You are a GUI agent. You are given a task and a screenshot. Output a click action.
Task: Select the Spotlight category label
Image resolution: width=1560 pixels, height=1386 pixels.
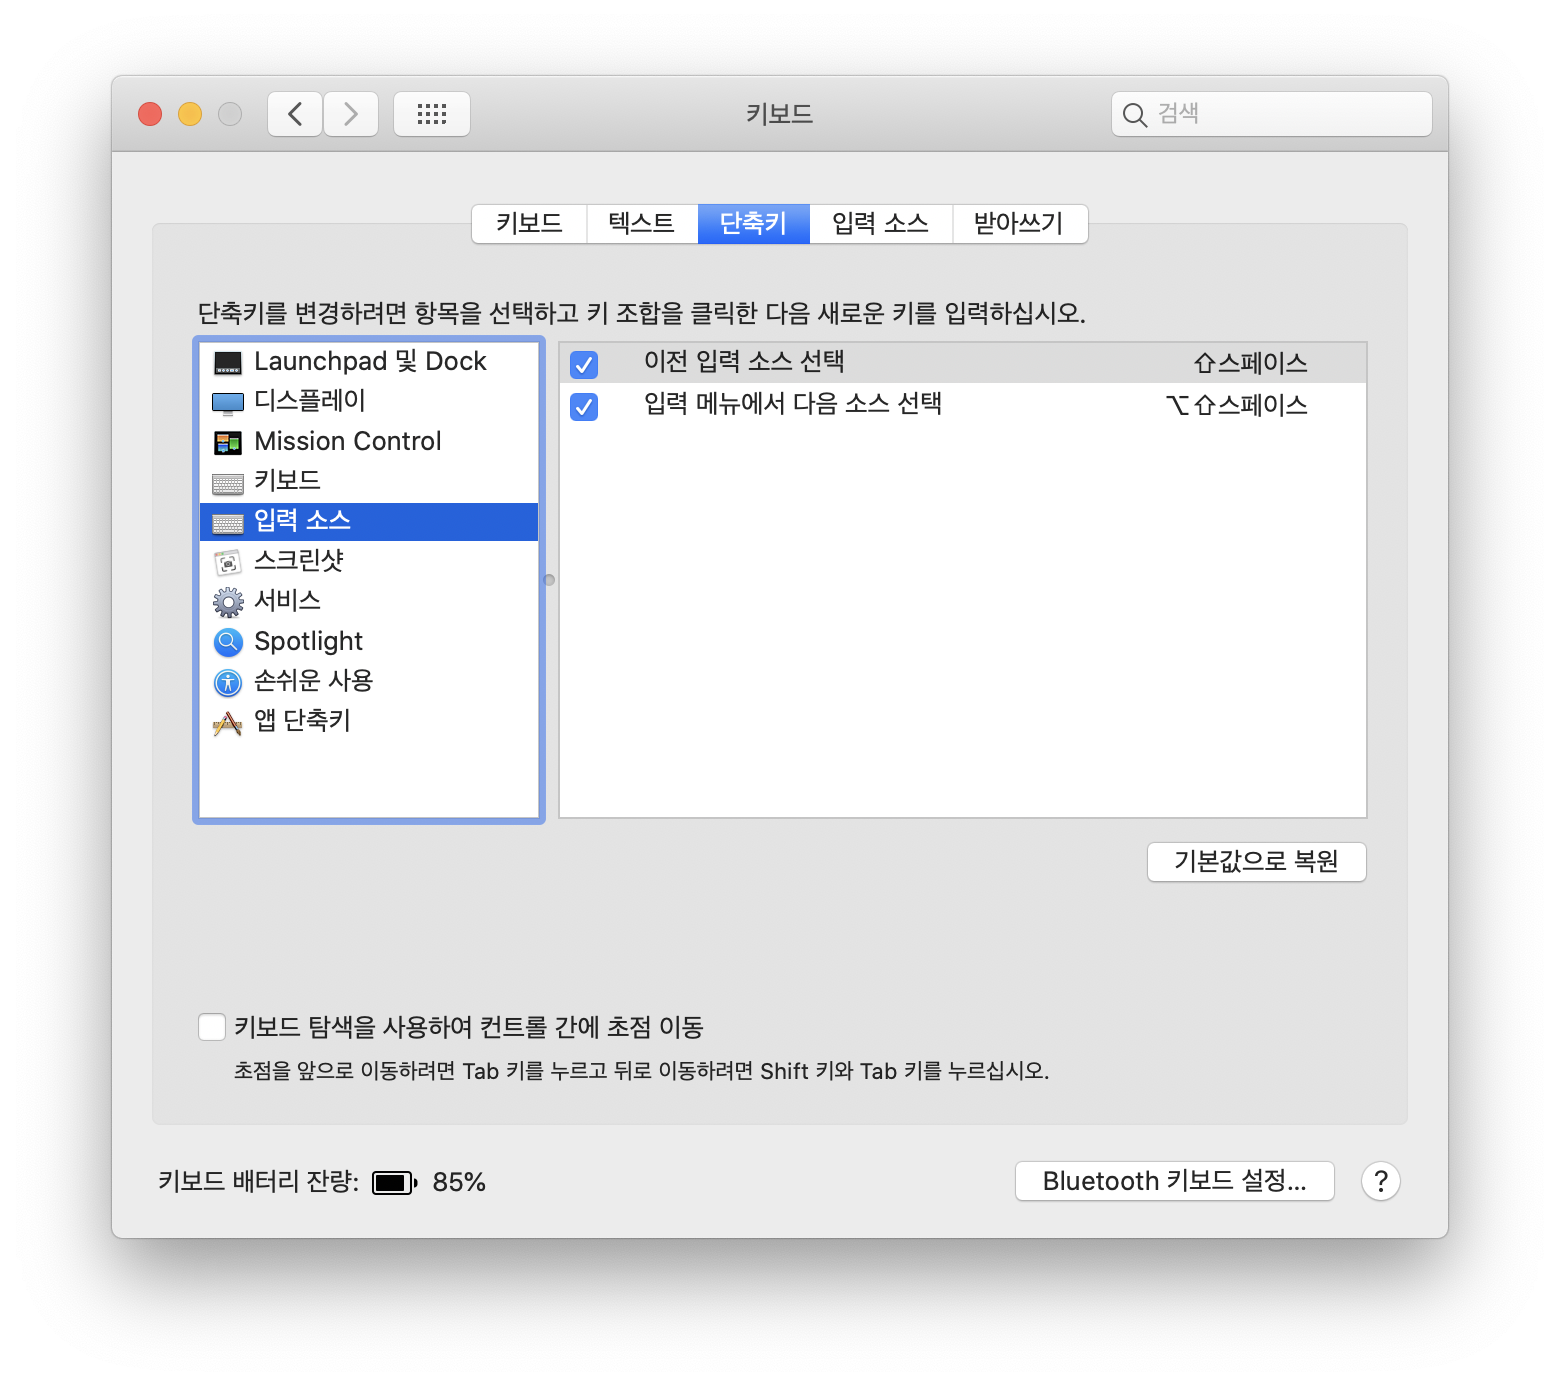(308, 641)
